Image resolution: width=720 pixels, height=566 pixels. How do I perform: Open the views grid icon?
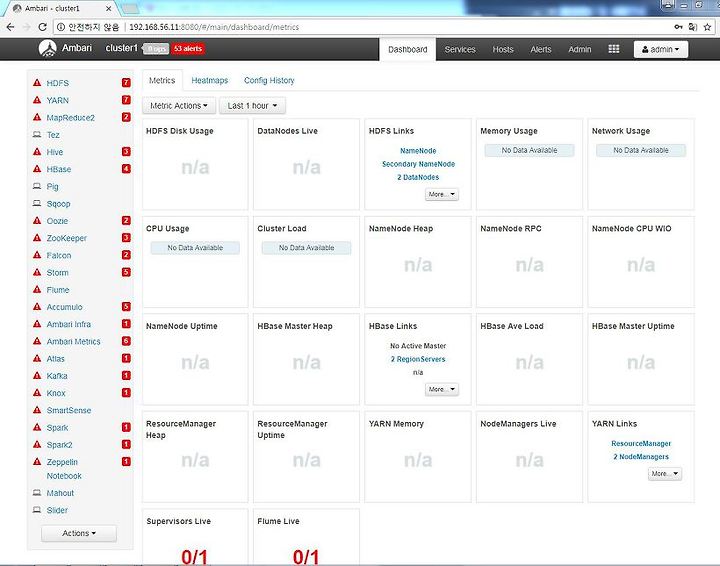(x=613, y=49)
